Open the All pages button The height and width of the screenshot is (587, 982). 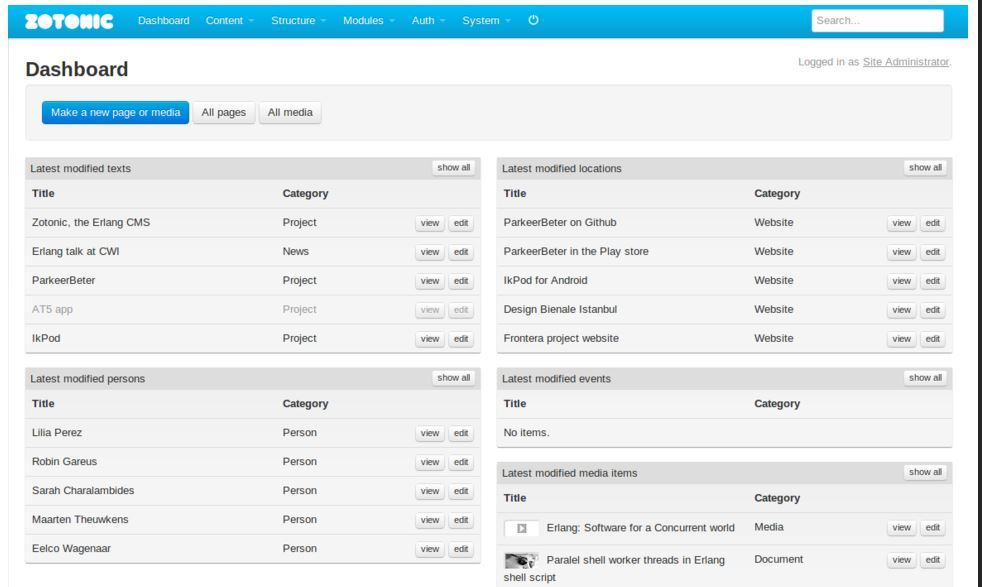coord(223,113)
